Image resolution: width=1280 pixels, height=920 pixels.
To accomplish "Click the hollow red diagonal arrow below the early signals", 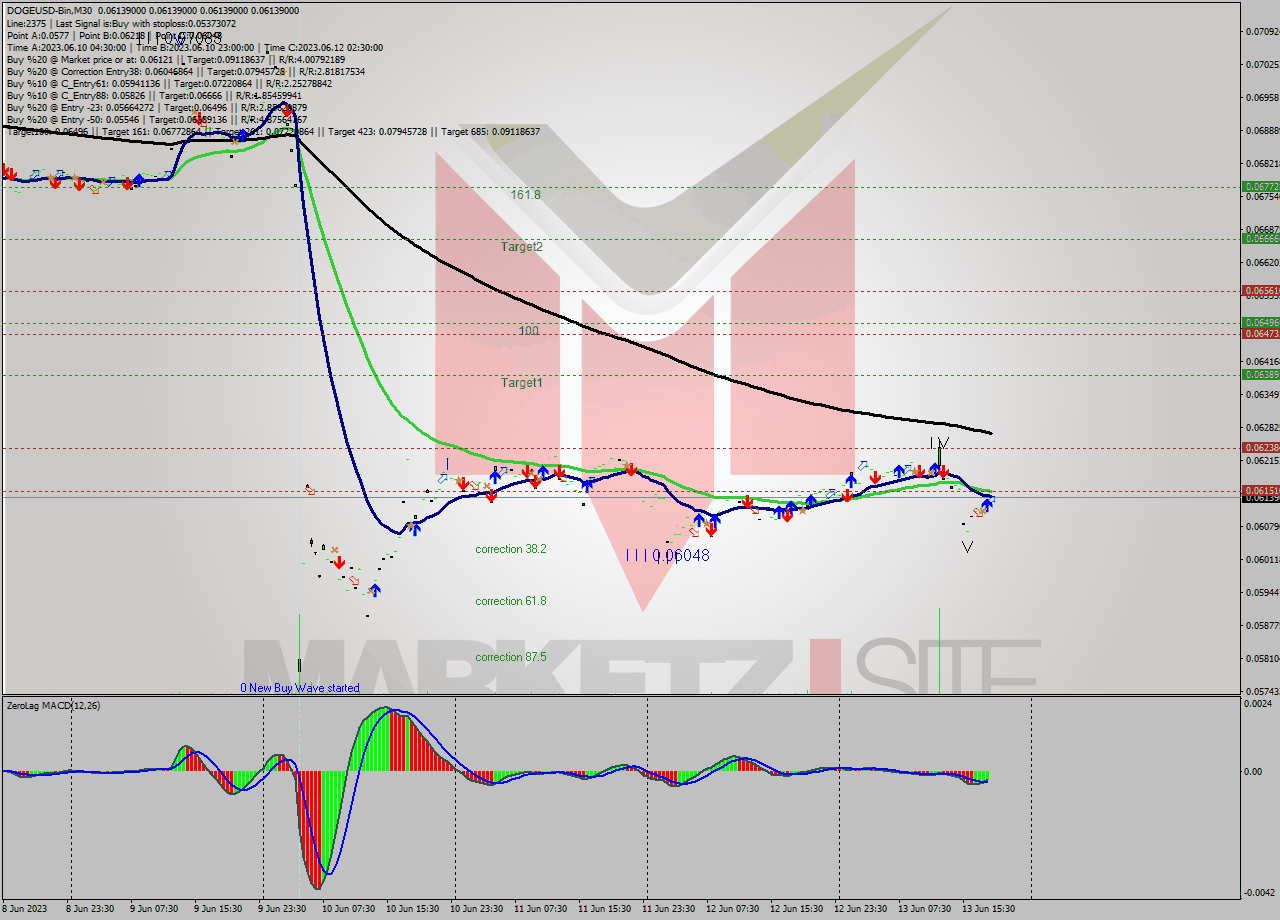I will (x=93, y=189).
